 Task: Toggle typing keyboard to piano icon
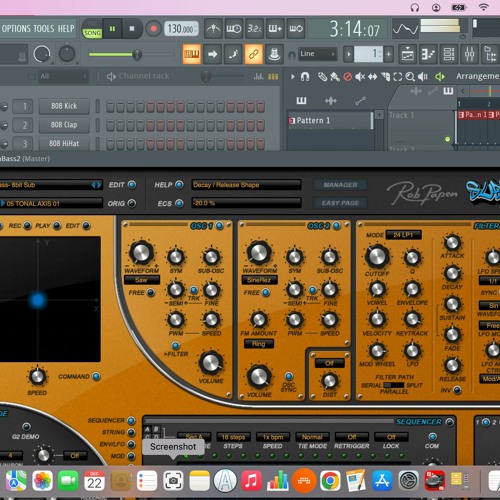click(x=192, y=54)
